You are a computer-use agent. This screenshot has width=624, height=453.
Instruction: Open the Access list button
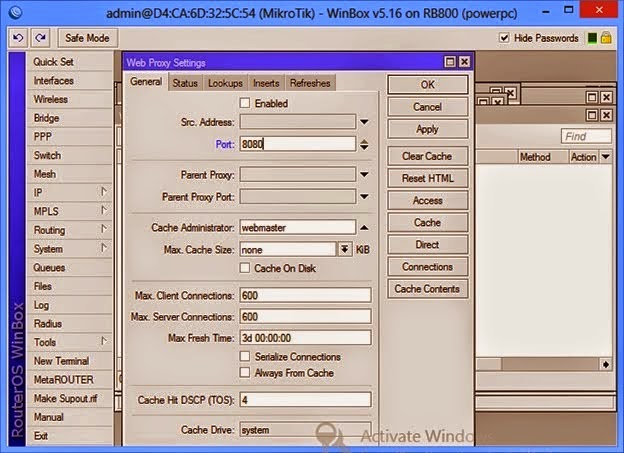pos(428,200)
